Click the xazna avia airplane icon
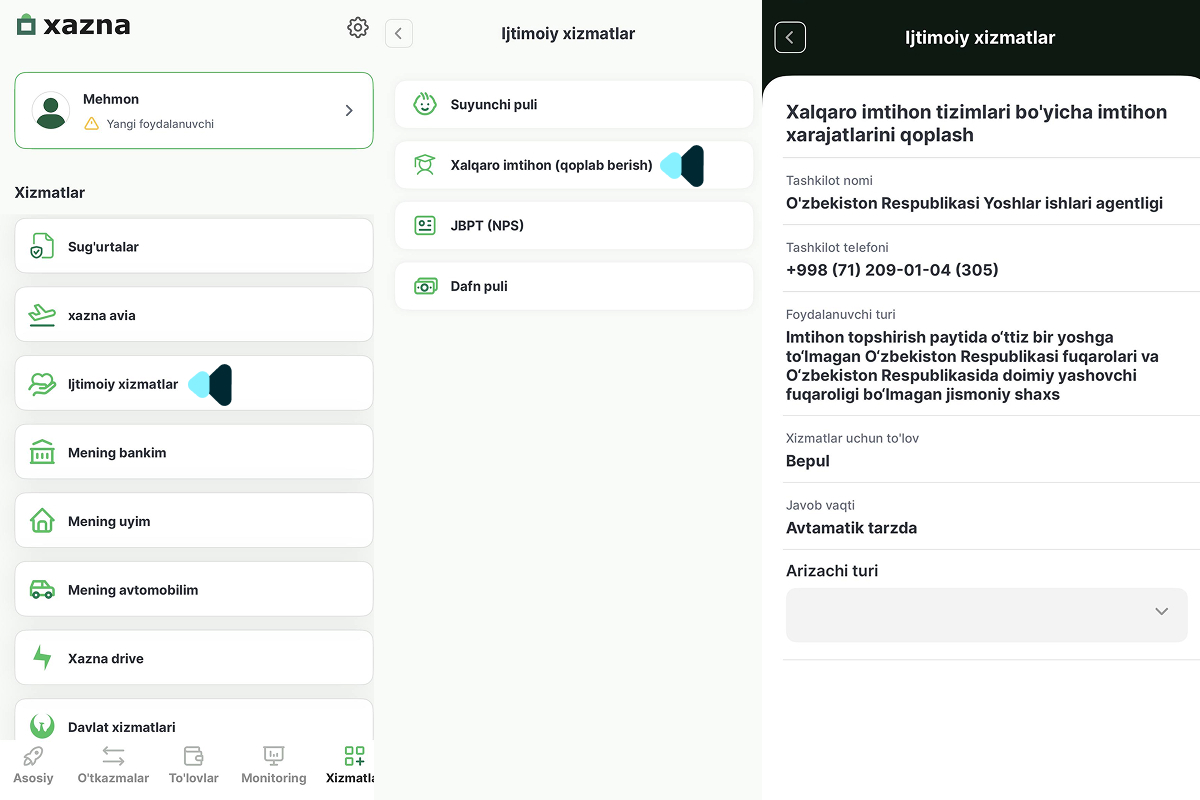1200x800 pixels. click(41, 315)
